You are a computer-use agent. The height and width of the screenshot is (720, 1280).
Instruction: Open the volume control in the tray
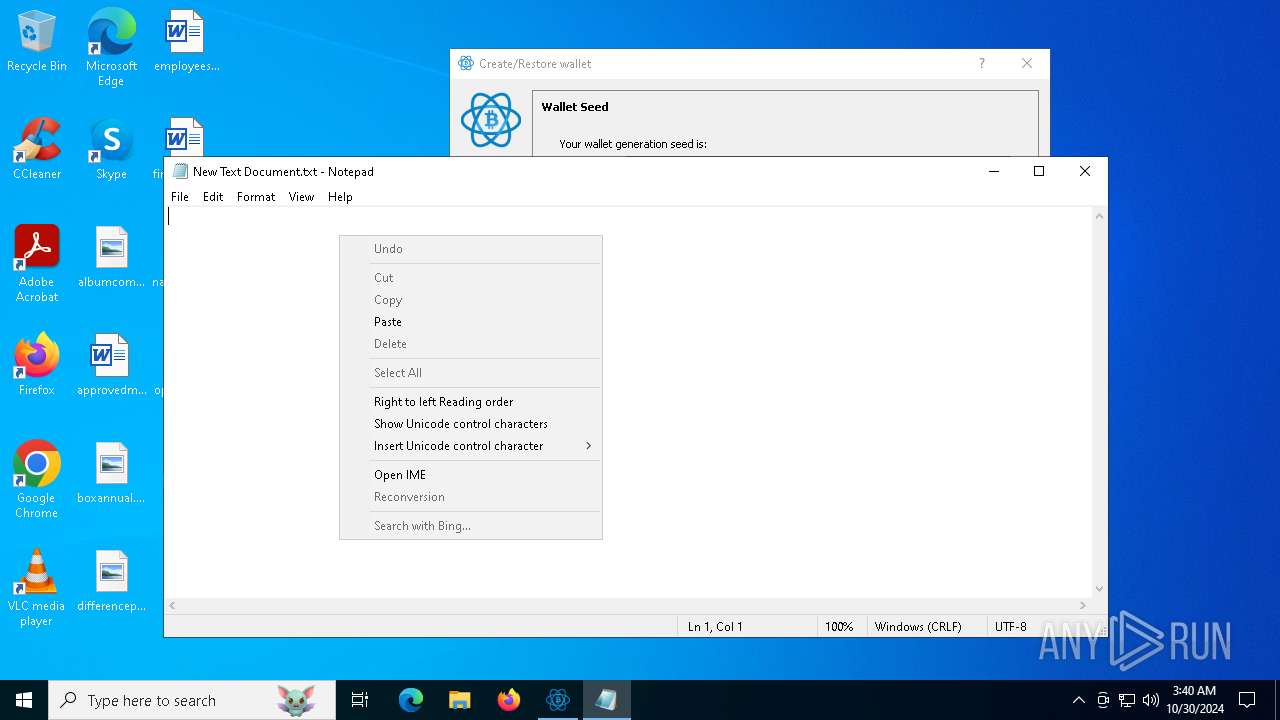coord(1151,700)
